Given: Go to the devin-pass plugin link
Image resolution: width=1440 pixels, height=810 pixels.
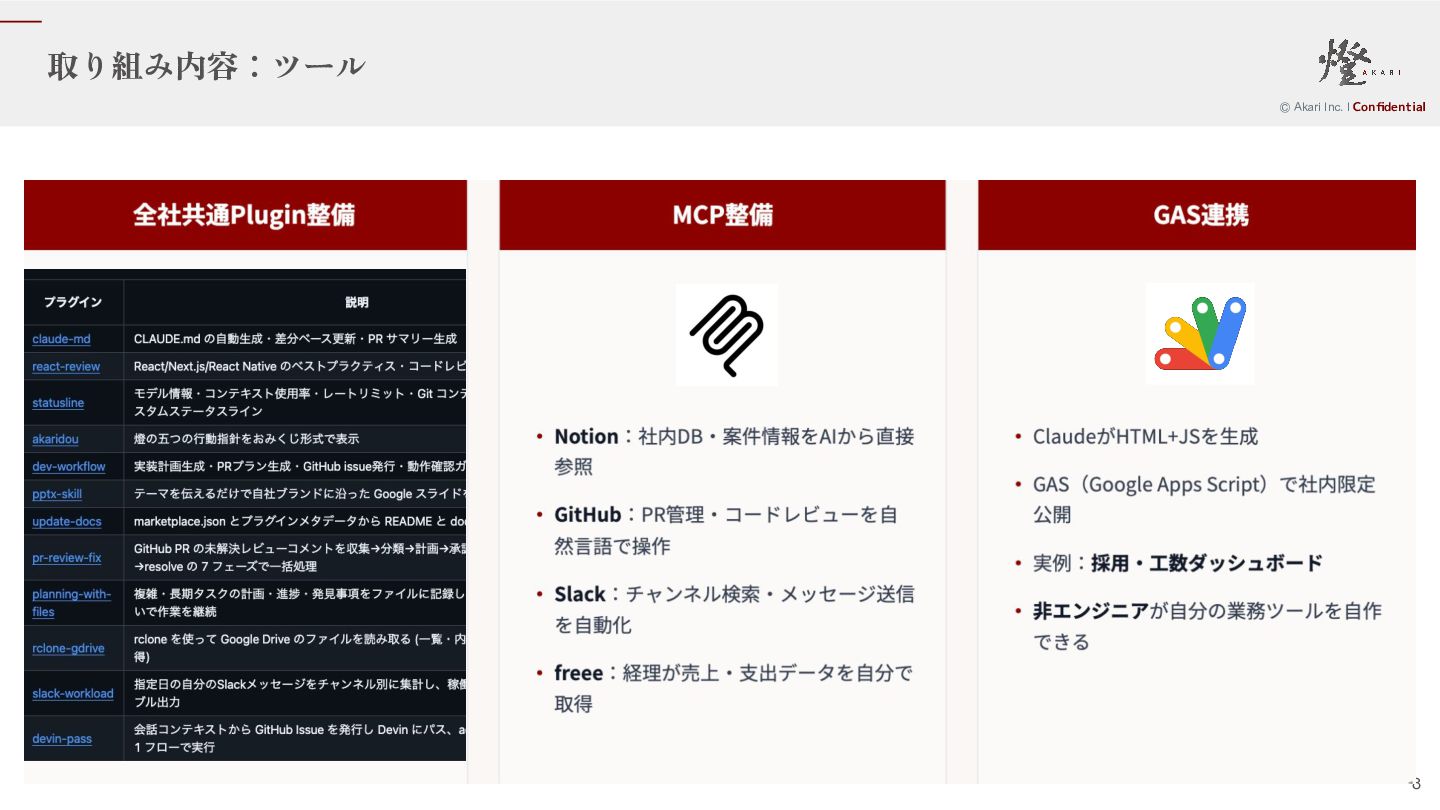Looking at the screenshot, I should (x=62, y=739).
